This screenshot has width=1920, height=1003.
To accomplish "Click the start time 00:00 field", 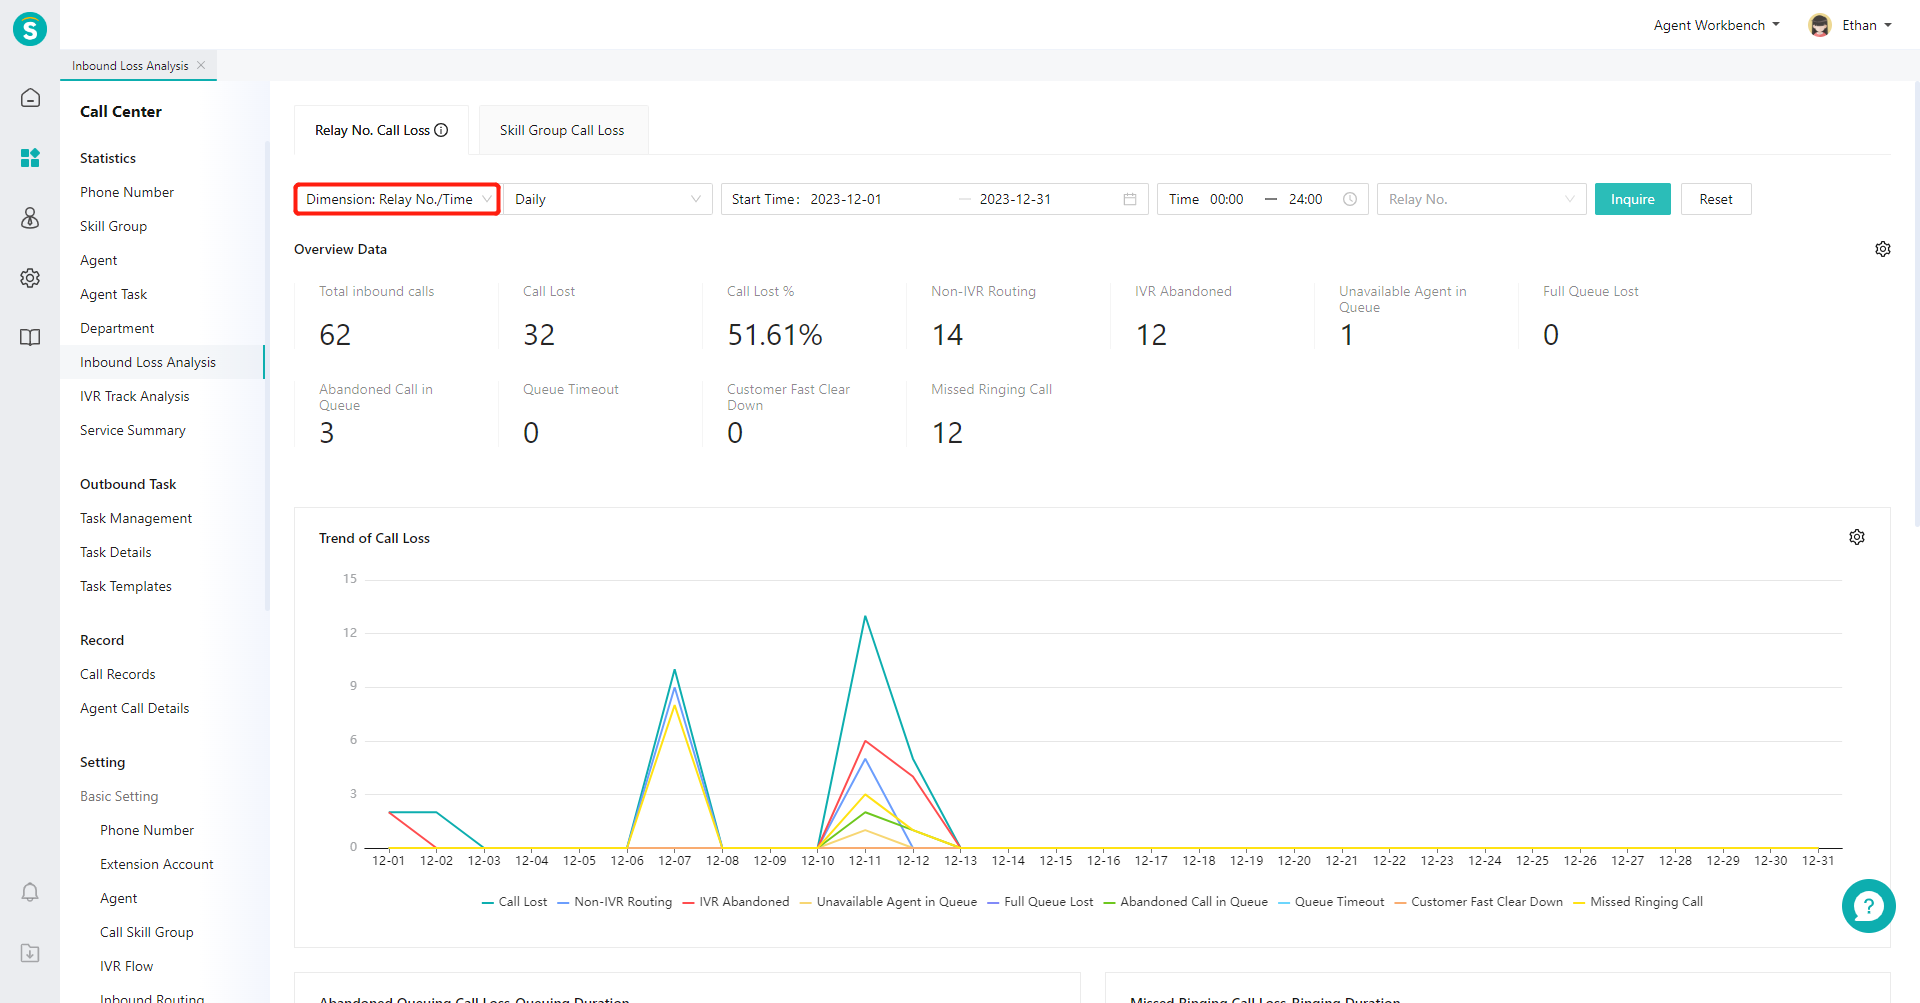I will coord(1227,199).
